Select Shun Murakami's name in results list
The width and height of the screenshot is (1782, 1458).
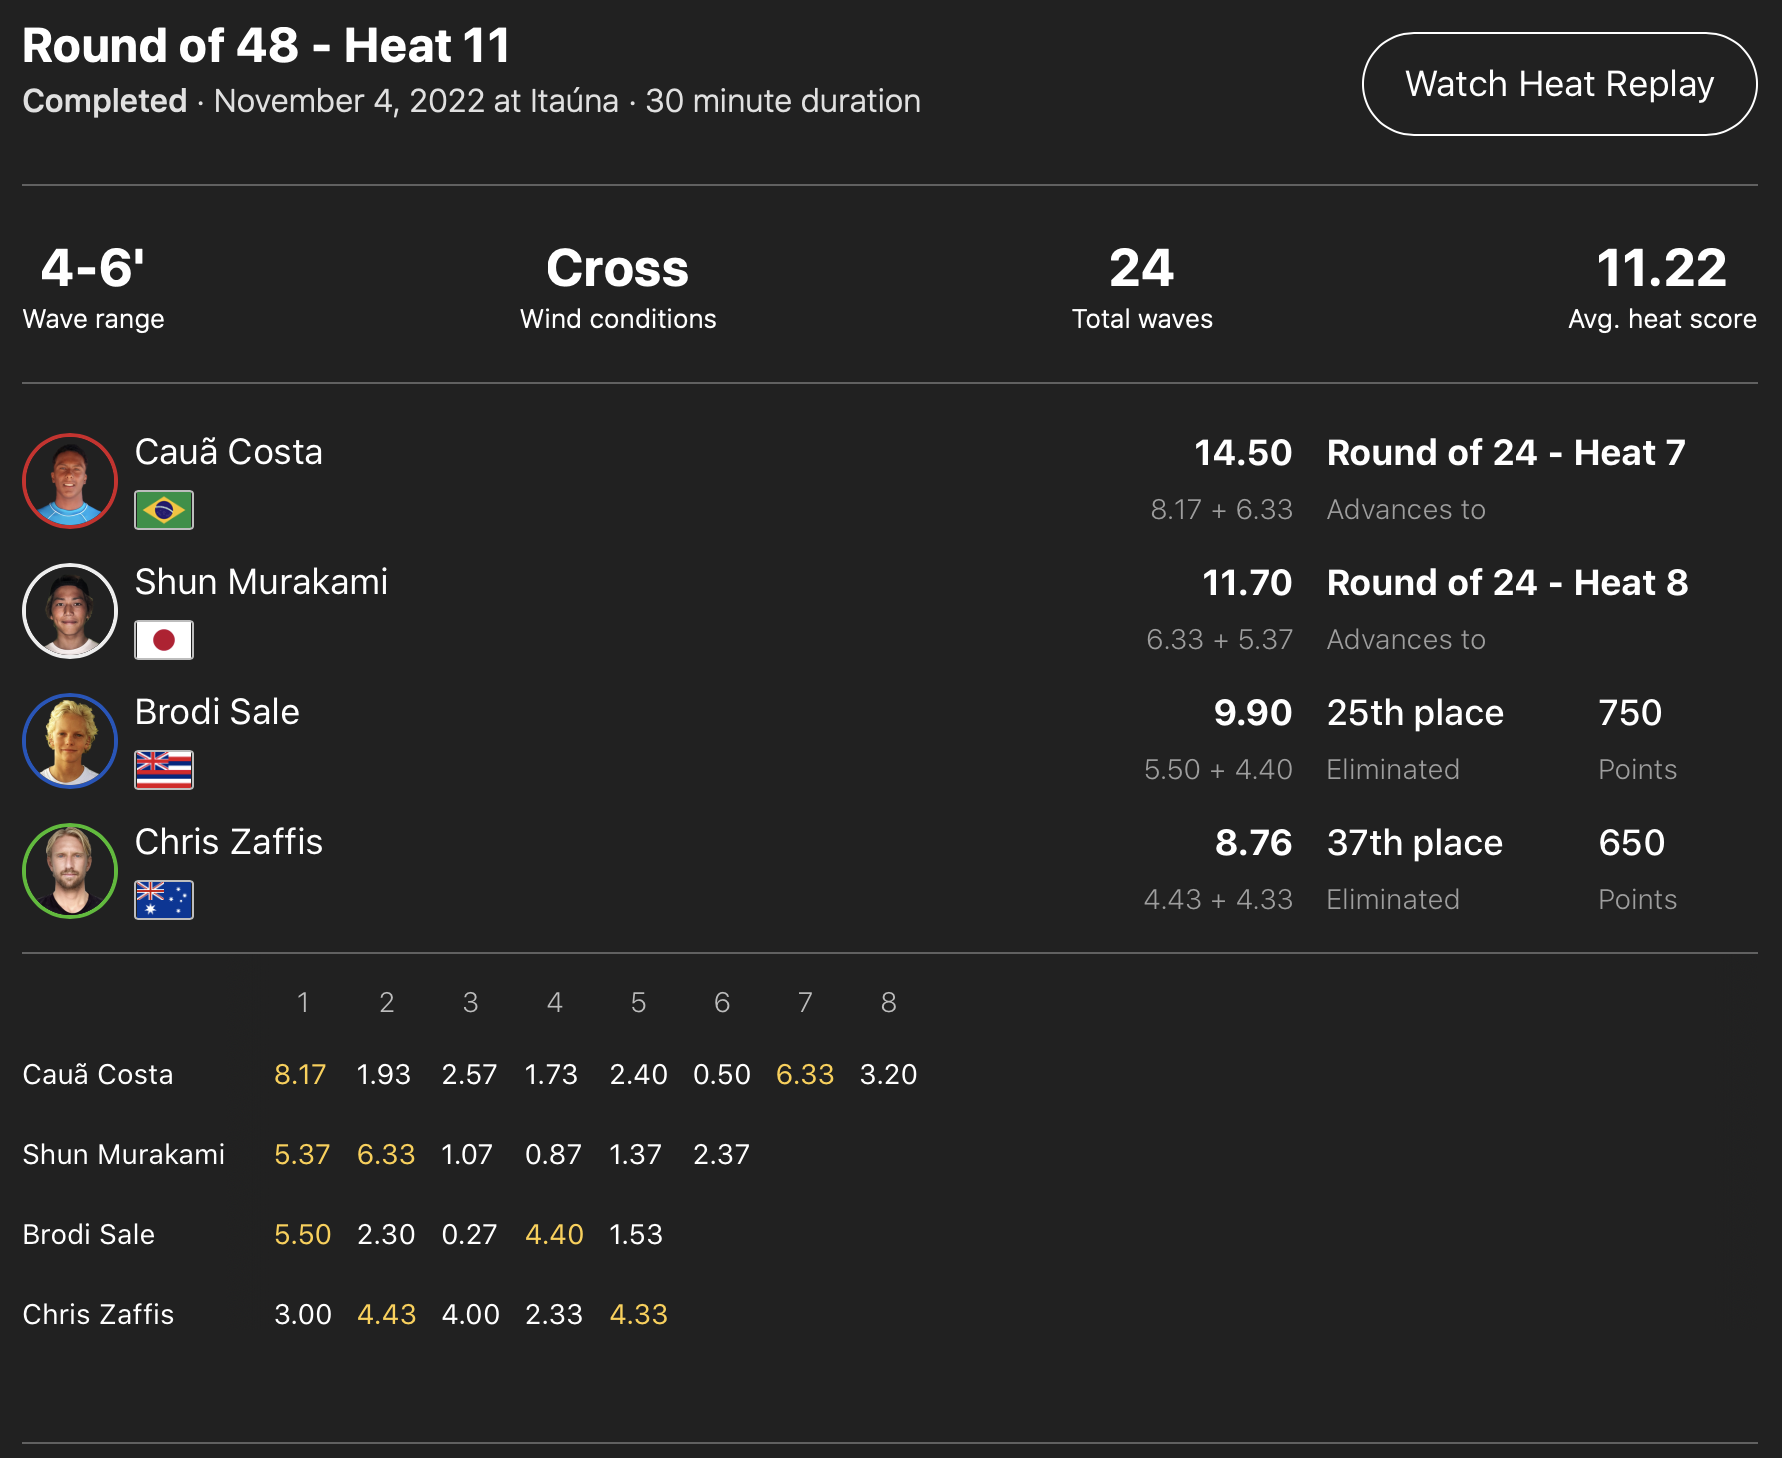[261, 582]
